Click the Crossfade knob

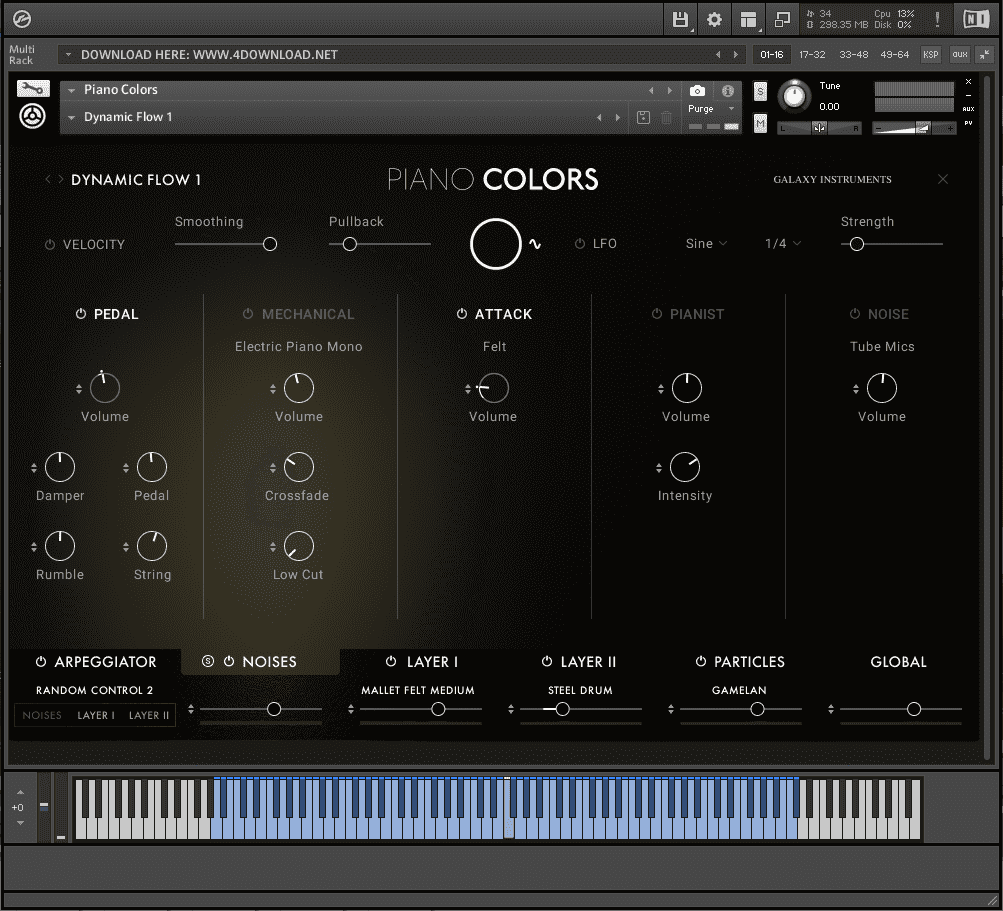[298, 467]
